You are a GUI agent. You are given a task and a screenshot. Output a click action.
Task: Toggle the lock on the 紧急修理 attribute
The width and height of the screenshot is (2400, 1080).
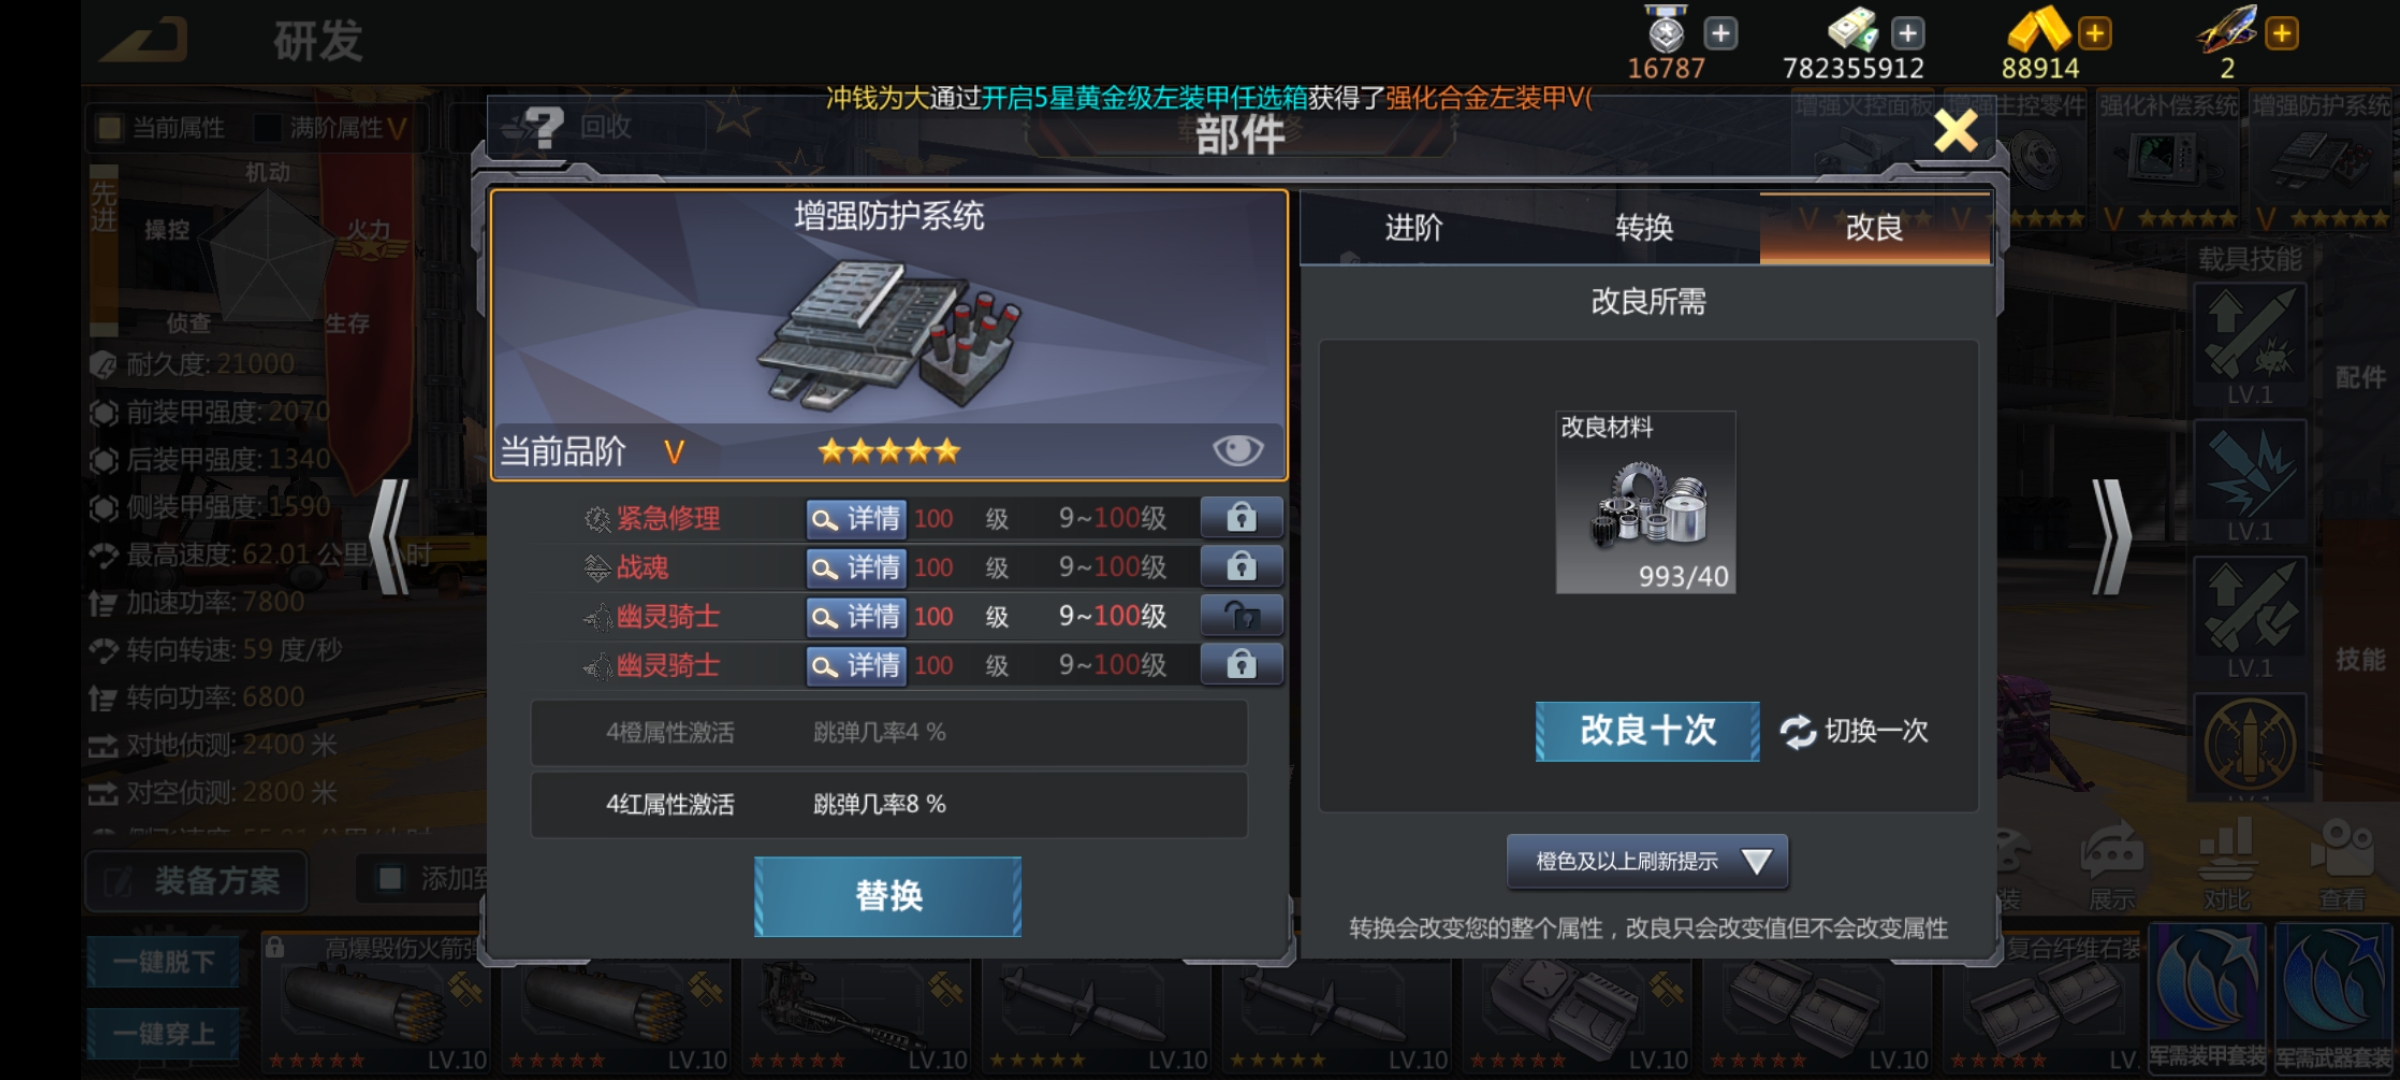(x=1241, y=518)
